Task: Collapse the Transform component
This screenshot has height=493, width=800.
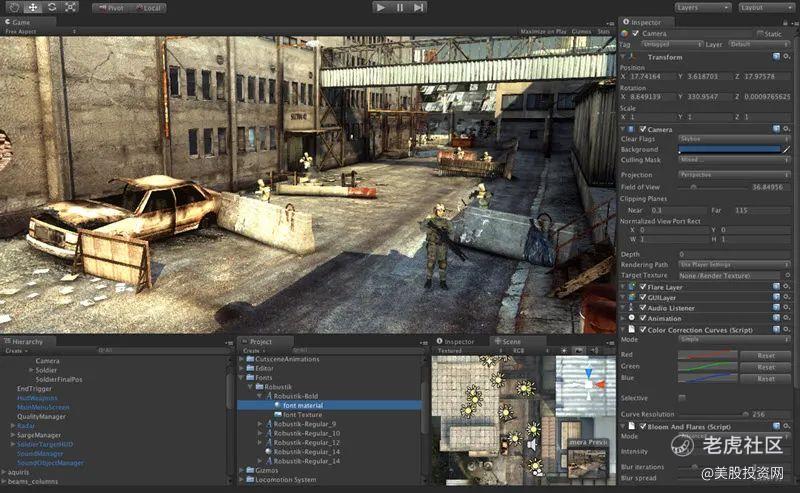Action: tap(624, 57)
